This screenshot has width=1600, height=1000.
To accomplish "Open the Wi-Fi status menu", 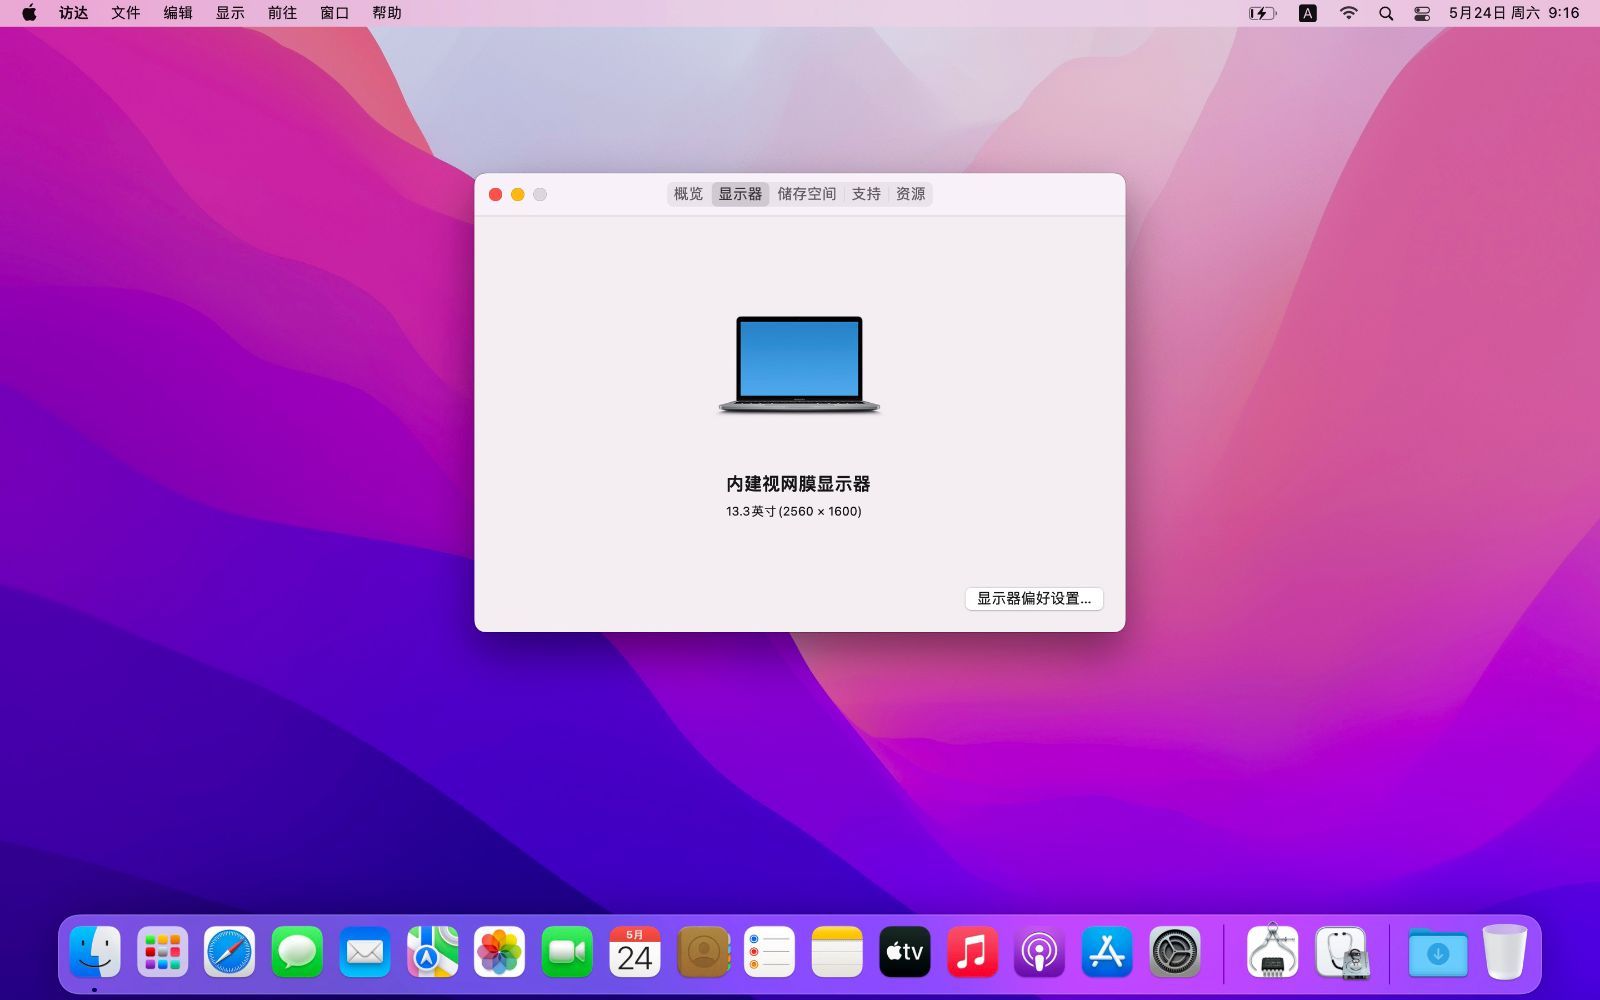I will [x=1349, y=13].
